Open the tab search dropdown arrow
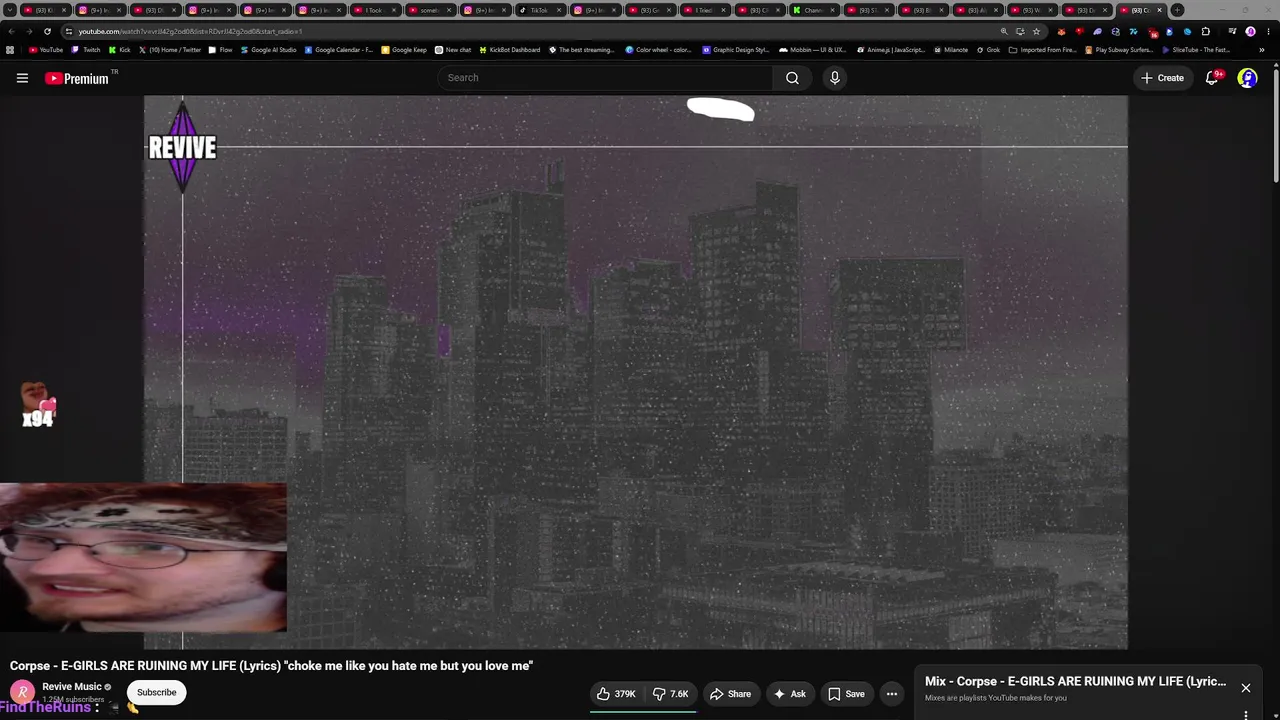This screenshot has height=720, width=1280. [x=10, y=10]
